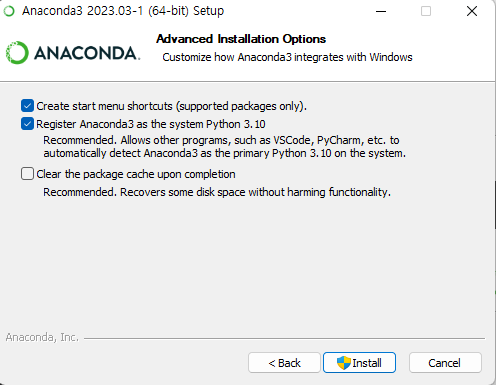Click the ANACONDA logo in the header
The image size is (496, 385).
(x=73, y=53)
